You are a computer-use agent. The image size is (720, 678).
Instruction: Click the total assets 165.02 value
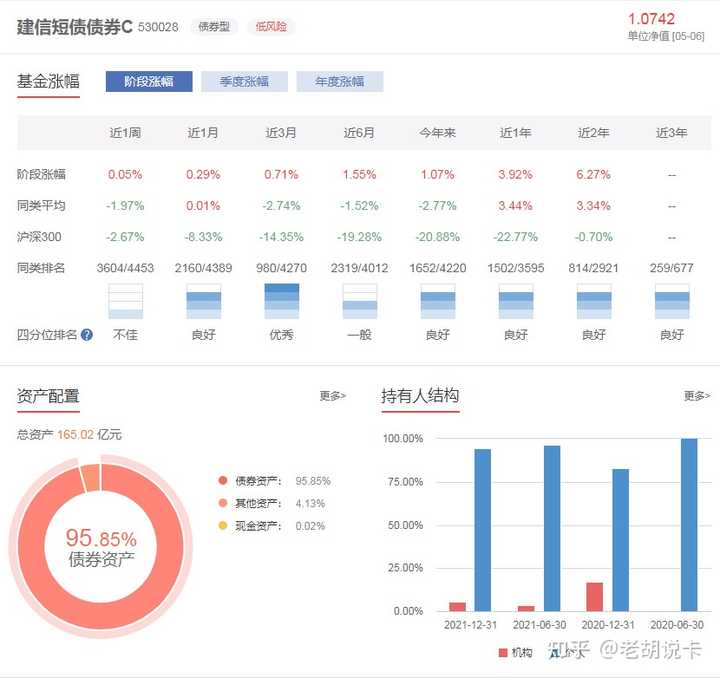[x=76, y=434]
